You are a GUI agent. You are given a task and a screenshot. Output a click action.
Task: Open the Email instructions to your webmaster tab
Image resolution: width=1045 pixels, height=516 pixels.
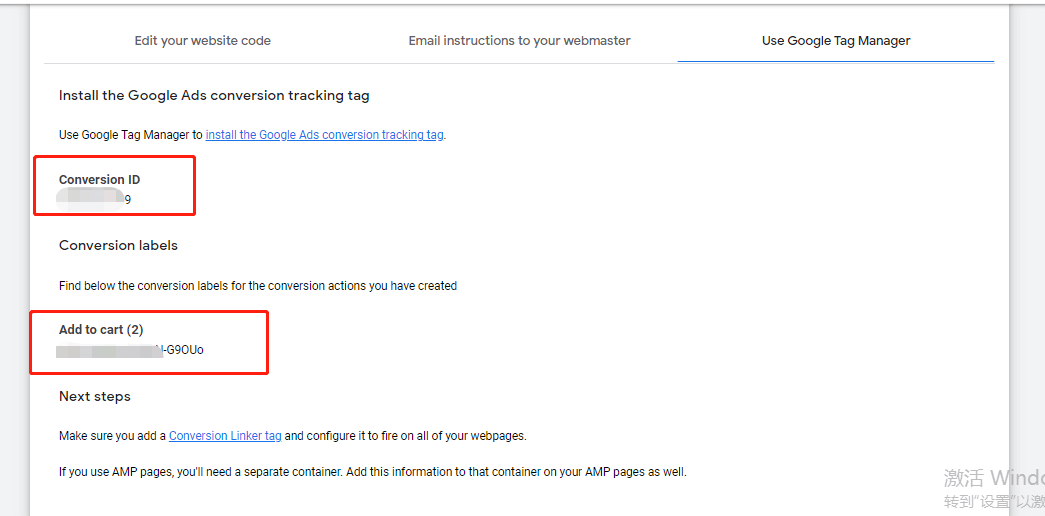[x=519, y=41]
